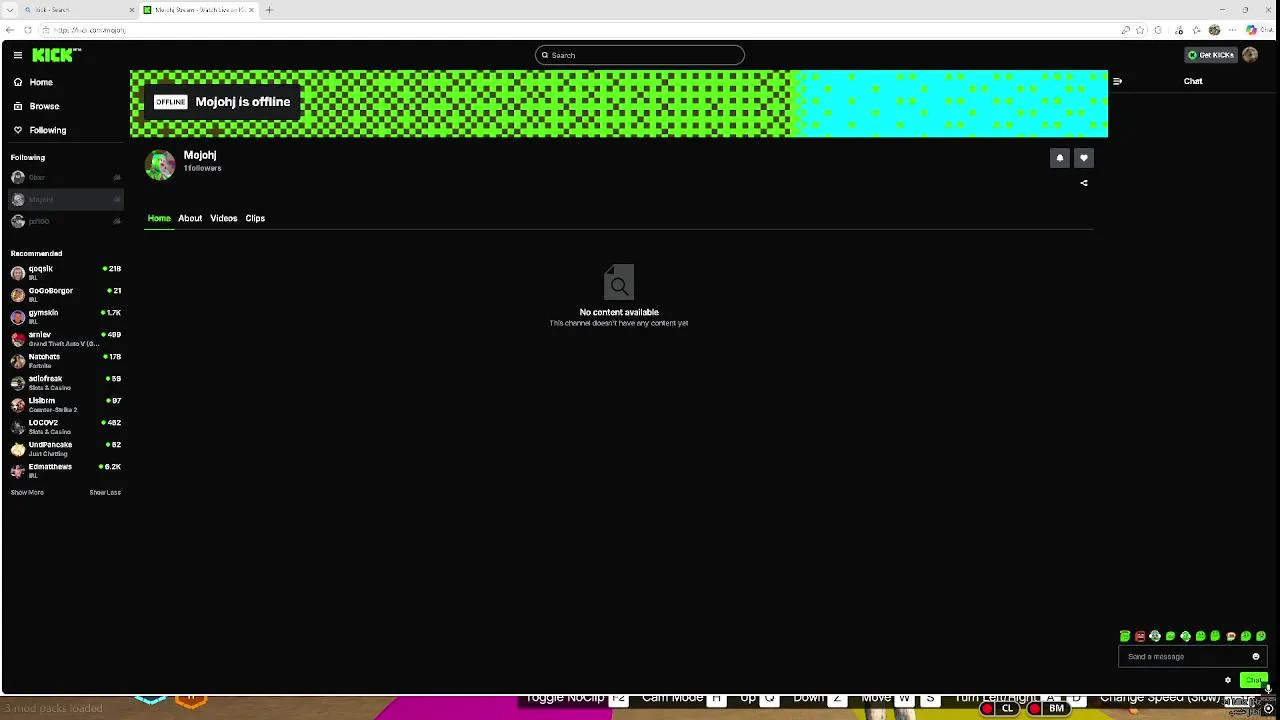Screen dimensions: 1280x720
Task: Click the microphone icon at bottom right
Action: 1268,690
